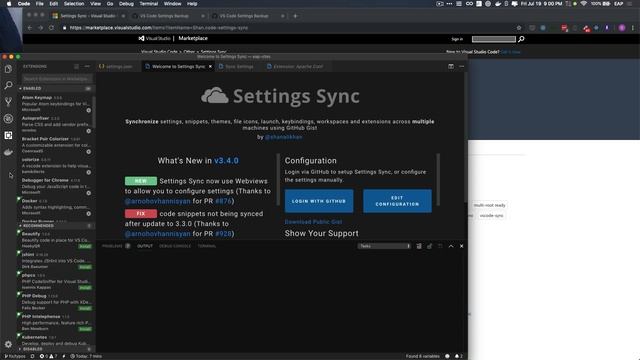
Task: Open Download Public Gist link
Action: point(313,222)
